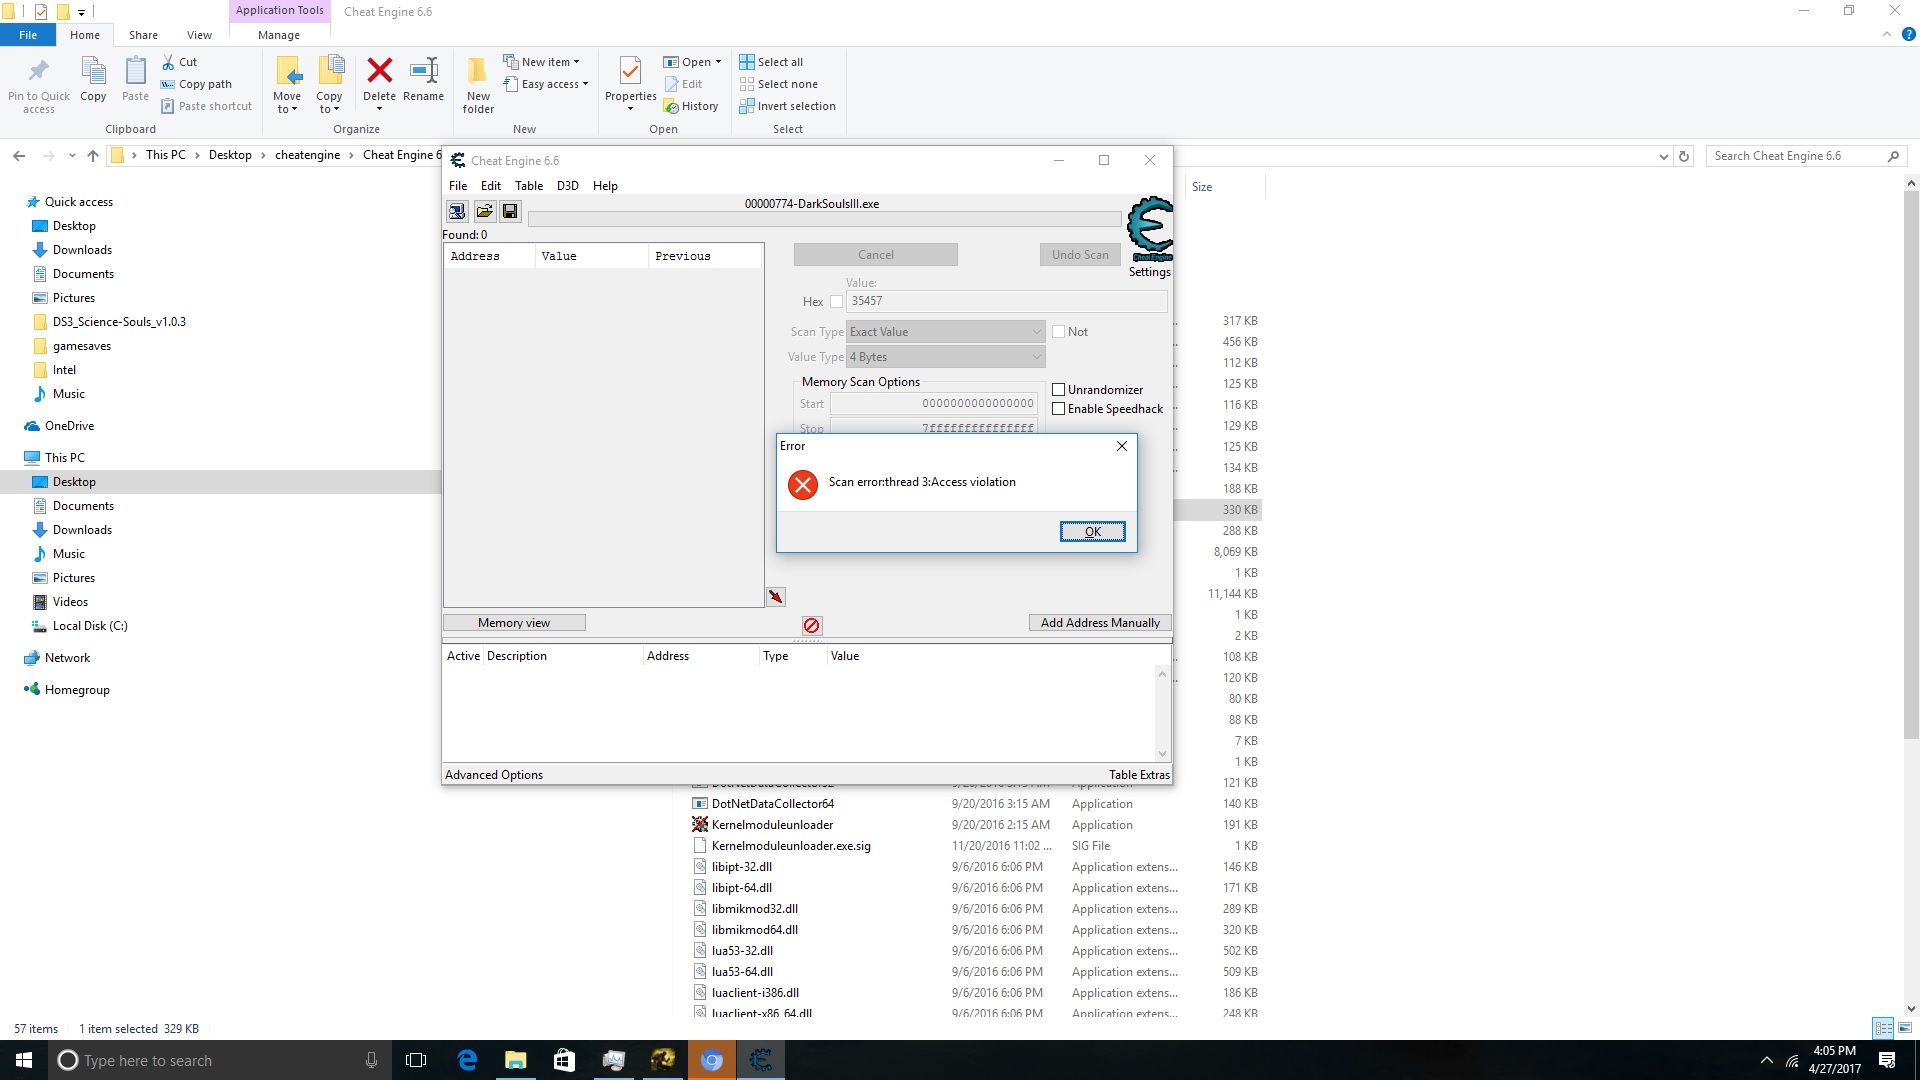Click the D3D menu tab
This screenshot has width=1920, height=1080.
pos(567,185)
